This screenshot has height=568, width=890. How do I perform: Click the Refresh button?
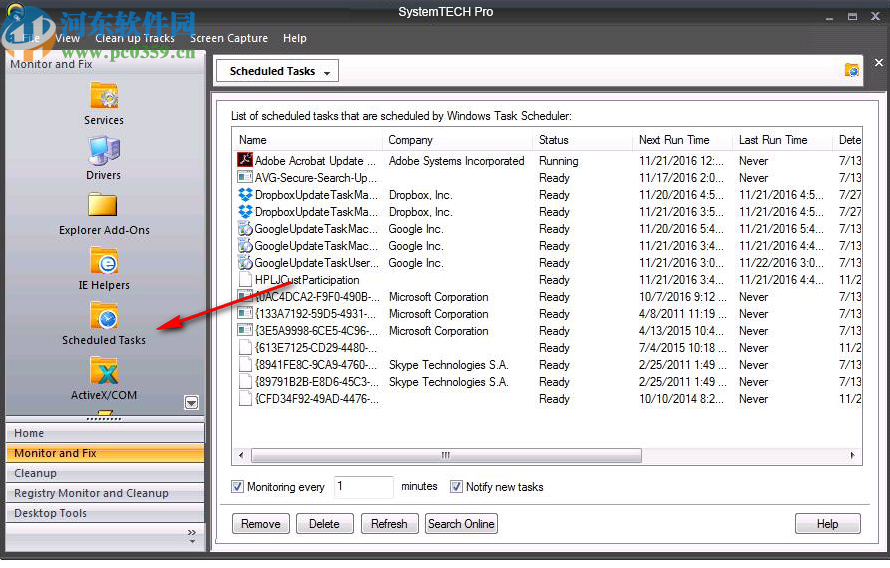tap(389, 524)
